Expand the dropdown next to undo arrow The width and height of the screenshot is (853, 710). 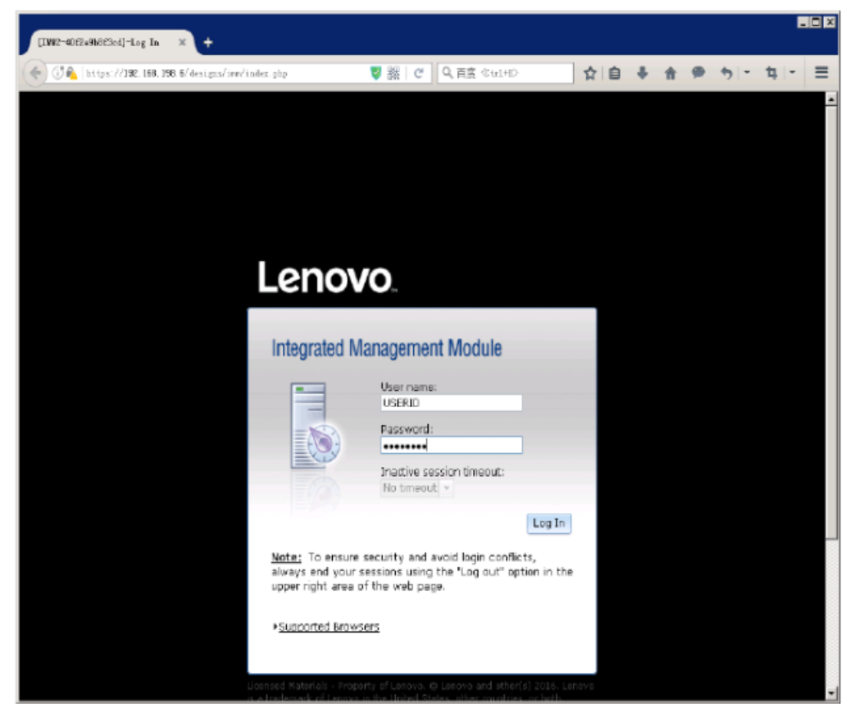747,72
